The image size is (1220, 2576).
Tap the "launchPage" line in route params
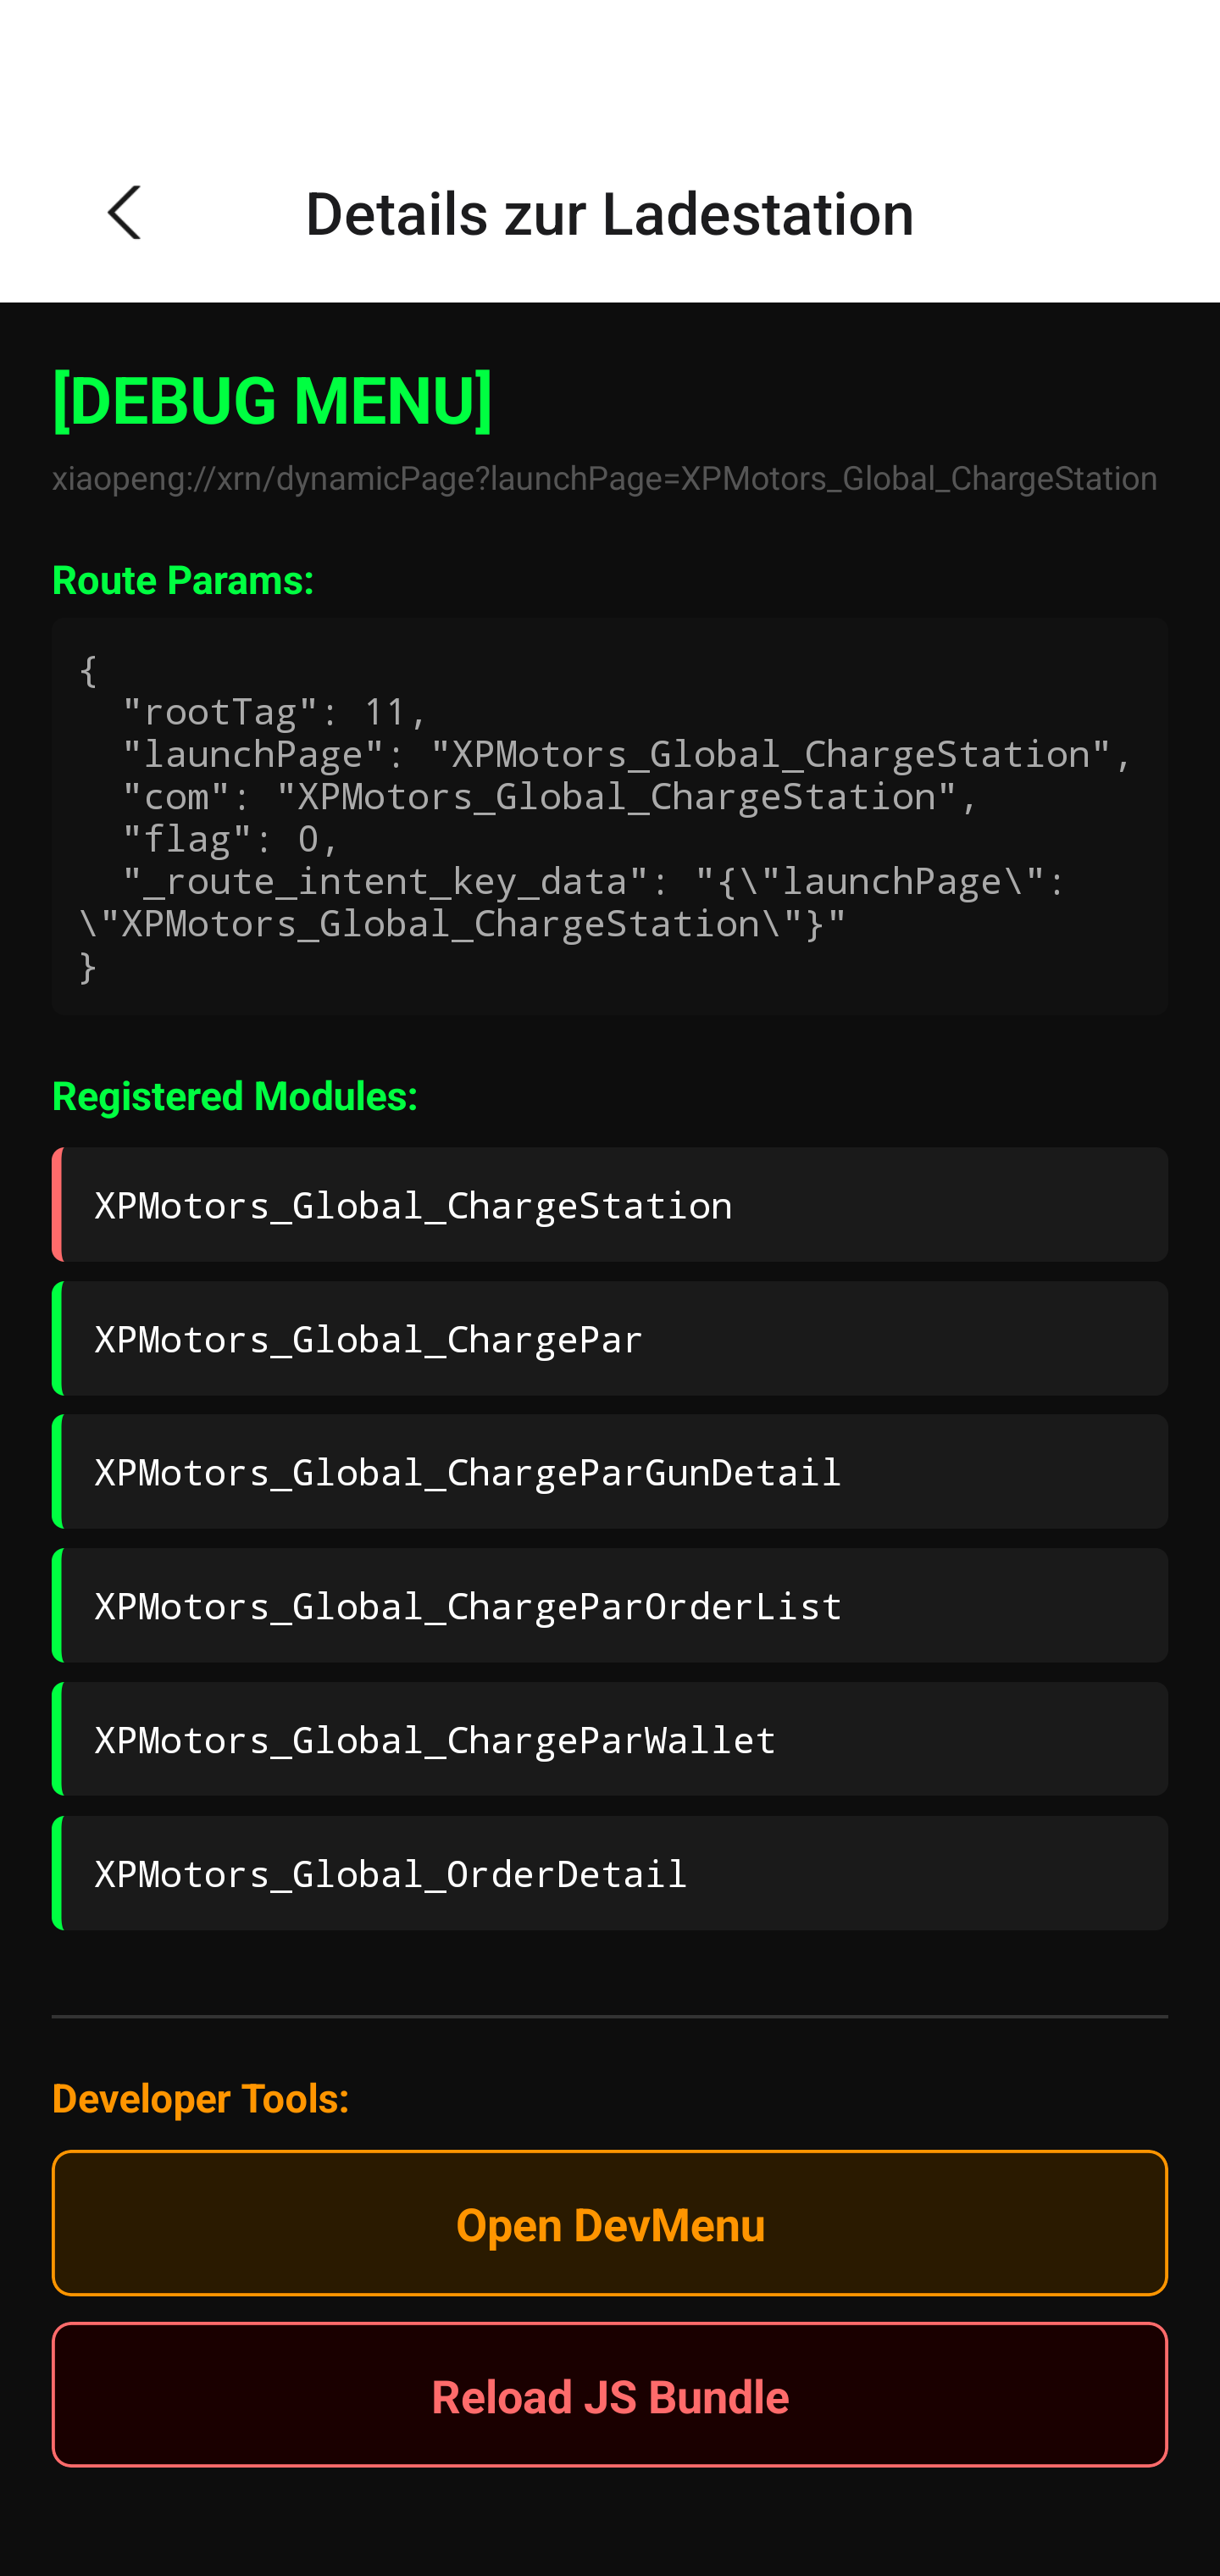click(626, 754)
